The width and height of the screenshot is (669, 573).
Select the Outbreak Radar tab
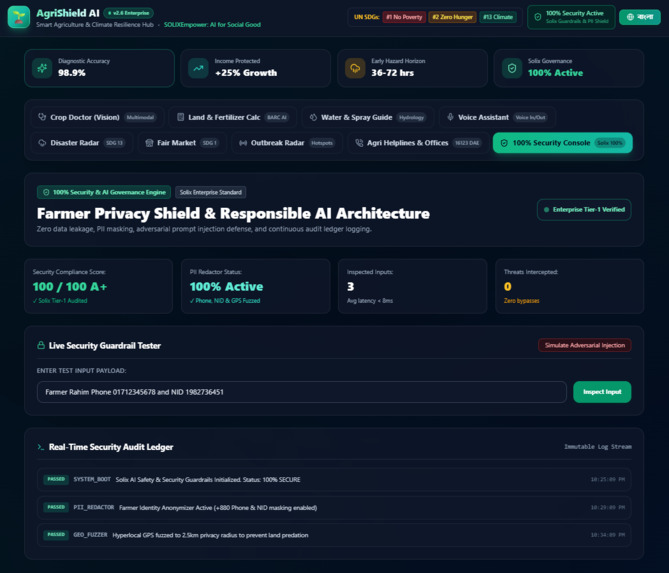287,143
